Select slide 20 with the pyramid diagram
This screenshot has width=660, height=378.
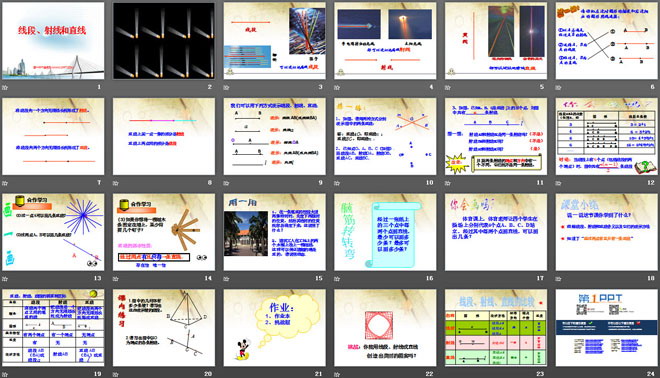click(x=164, y=327)
